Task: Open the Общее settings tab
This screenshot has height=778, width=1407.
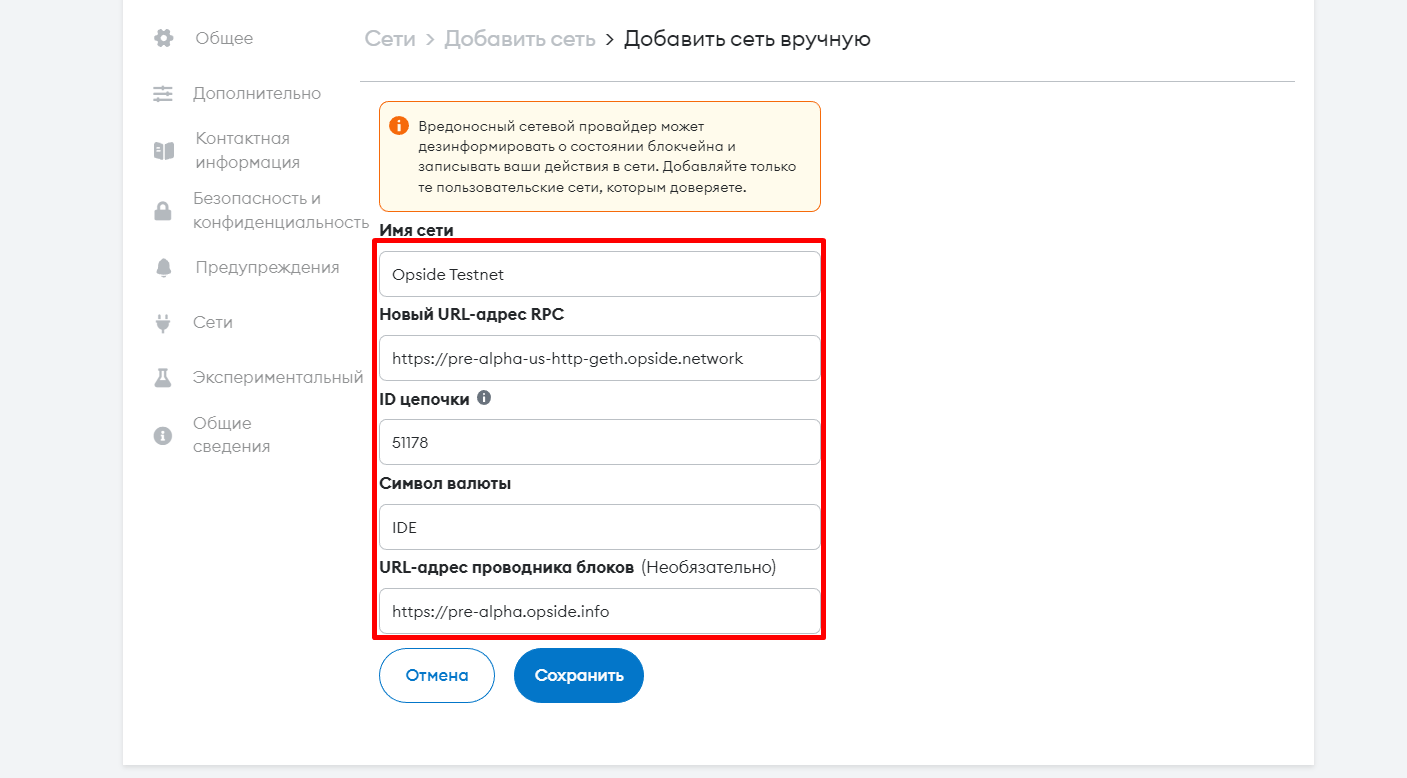Action: coord(224,38)
